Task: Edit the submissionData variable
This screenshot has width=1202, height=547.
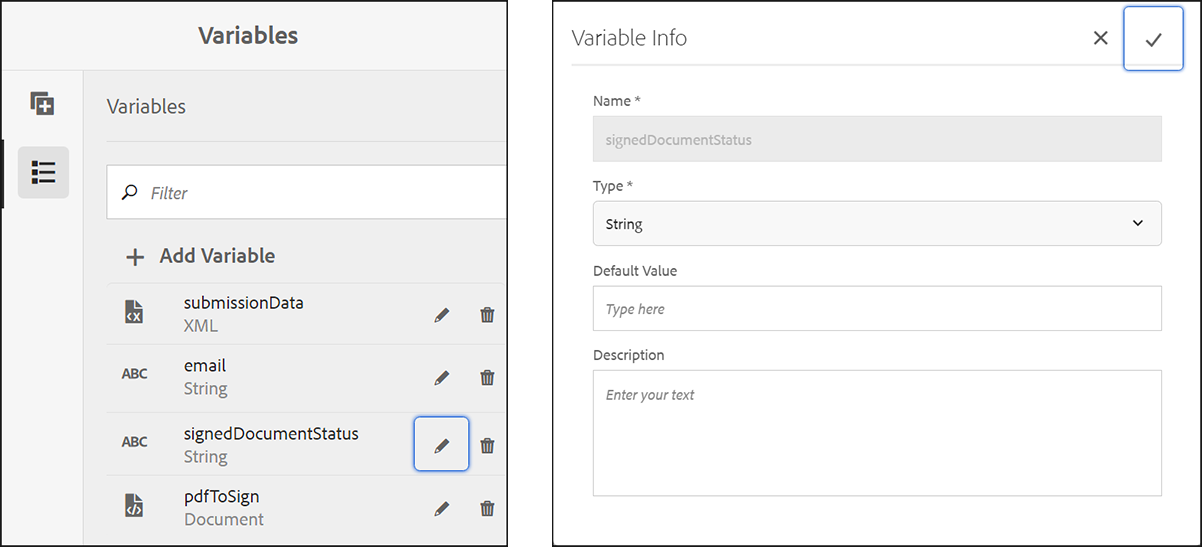Action: coord(441,315)
